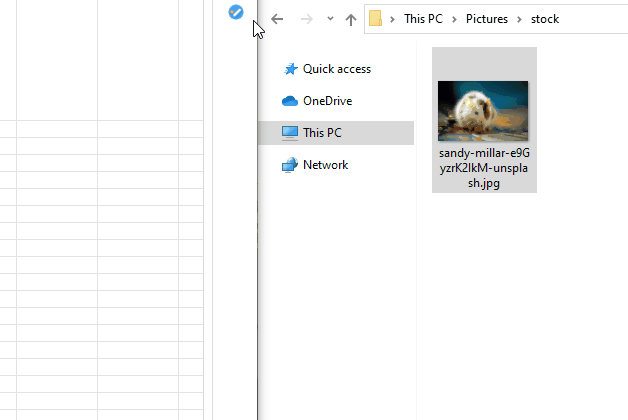Click the Network computer icon
Screen dimensions: 628x420
click(x=290, y=165)
